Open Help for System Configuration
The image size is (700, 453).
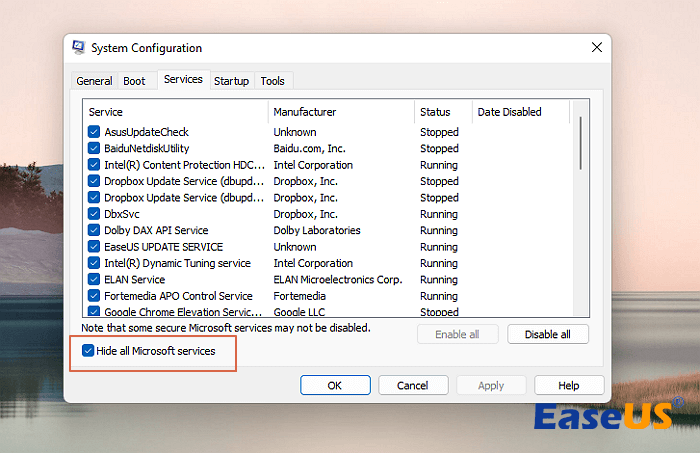coord(568,385)
